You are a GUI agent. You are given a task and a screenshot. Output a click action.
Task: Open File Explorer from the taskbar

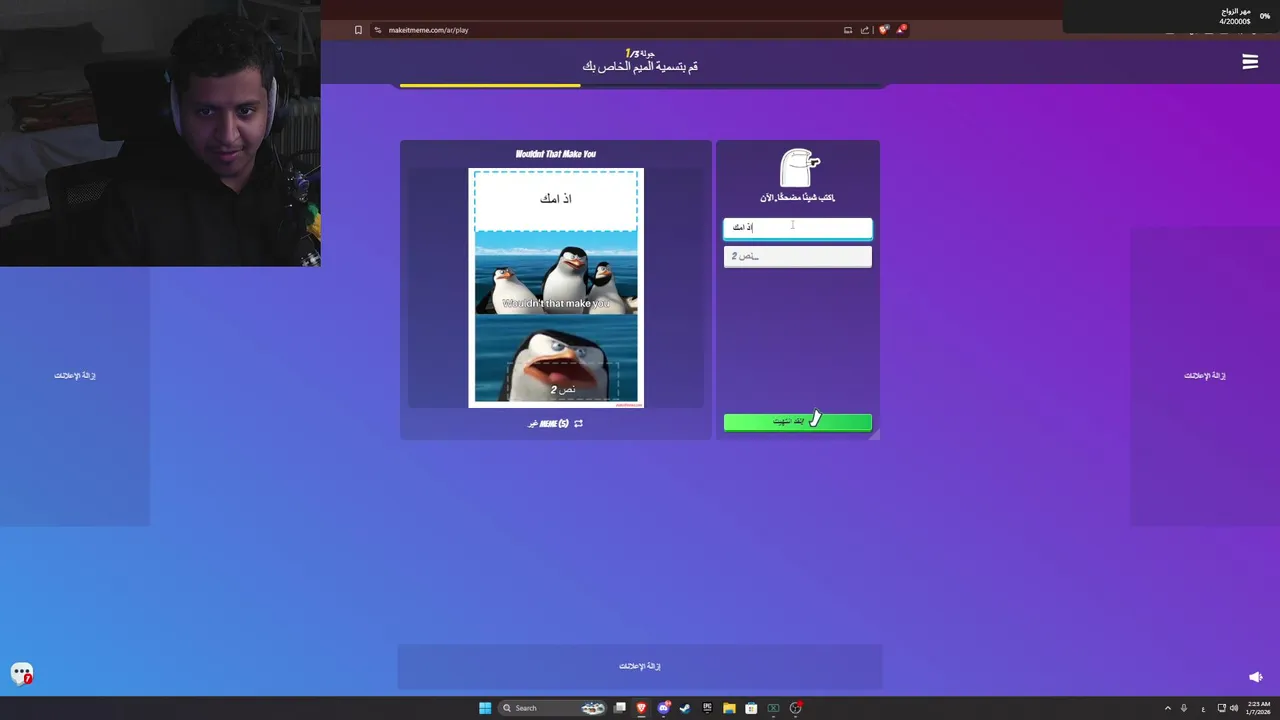(729, 708)
